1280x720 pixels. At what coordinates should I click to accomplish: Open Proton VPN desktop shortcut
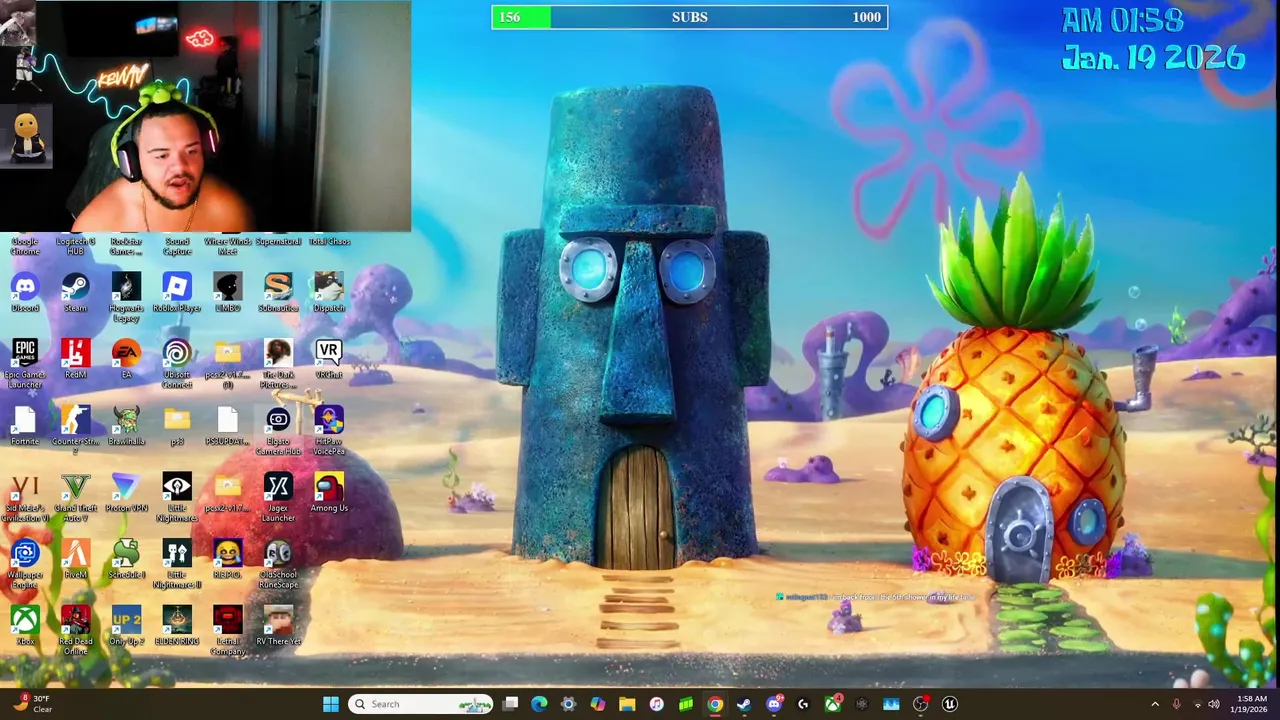tap(126, 492)
